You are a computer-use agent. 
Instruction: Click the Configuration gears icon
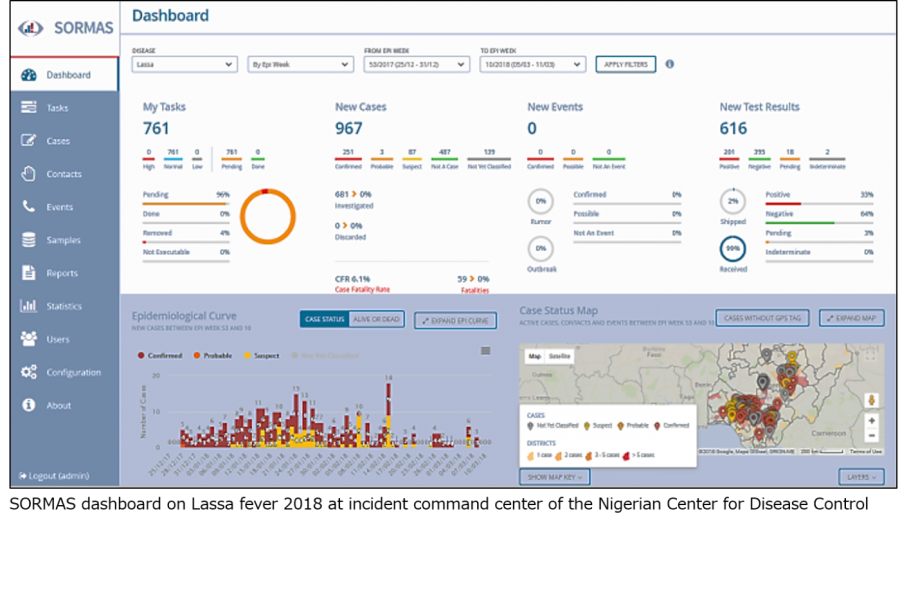pyautogui.click(x=29, y=372)
